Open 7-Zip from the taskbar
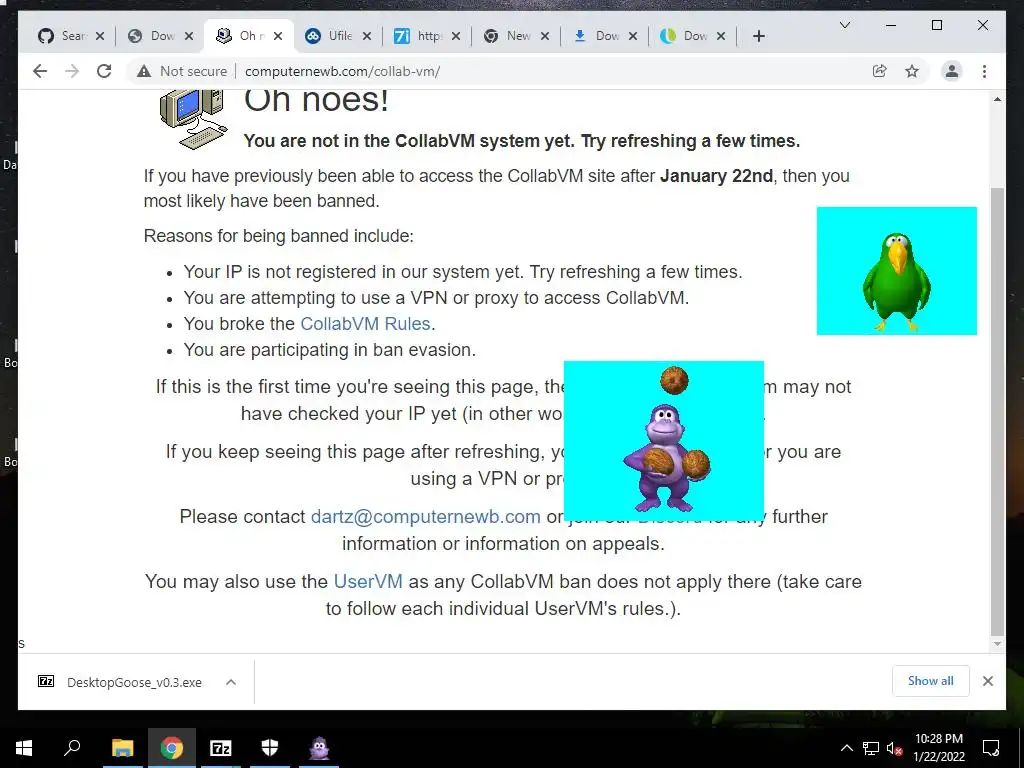The width and height of the screenshot is (1024, 768). point(221,748)
